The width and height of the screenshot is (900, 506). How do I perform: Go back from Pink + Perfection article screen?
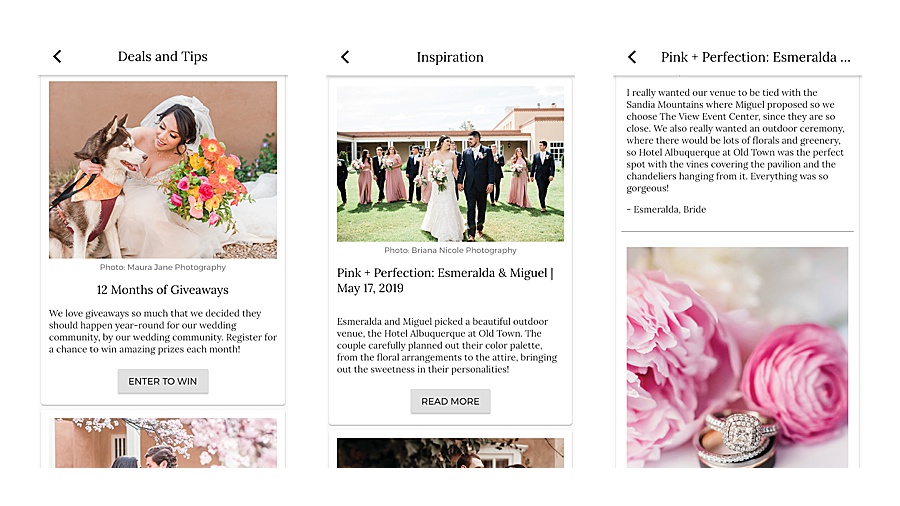[x=632, y=57]
